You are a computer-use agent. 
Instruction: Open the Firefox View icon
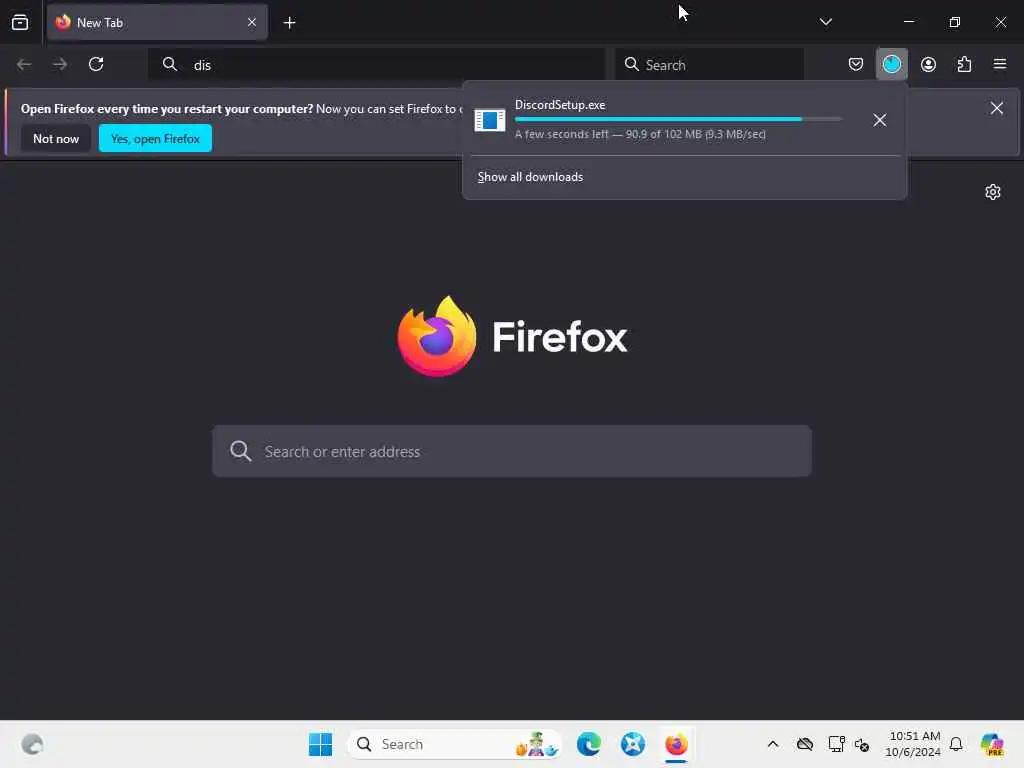point(20,22)
